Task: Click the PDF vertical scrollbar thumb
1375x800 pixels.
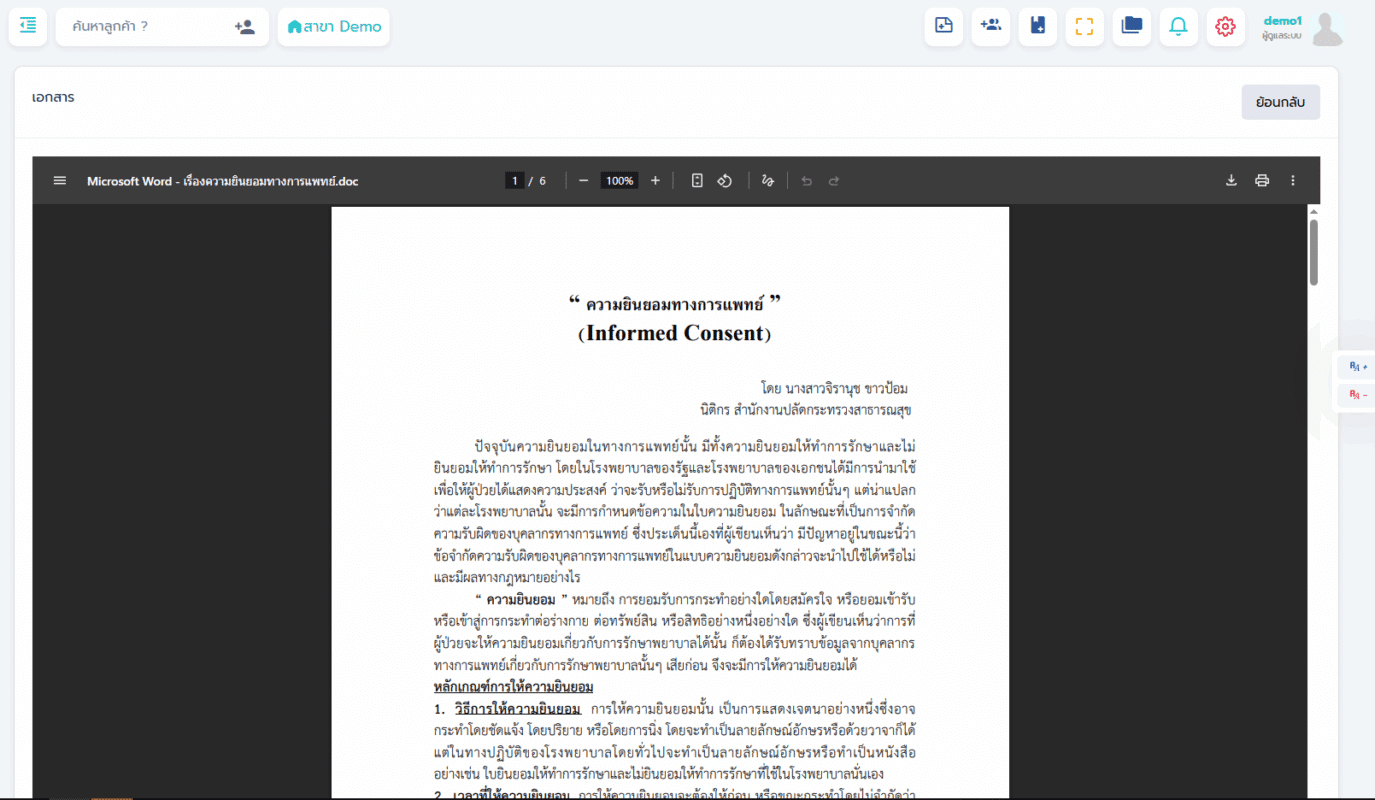Action: (1313, 252)
